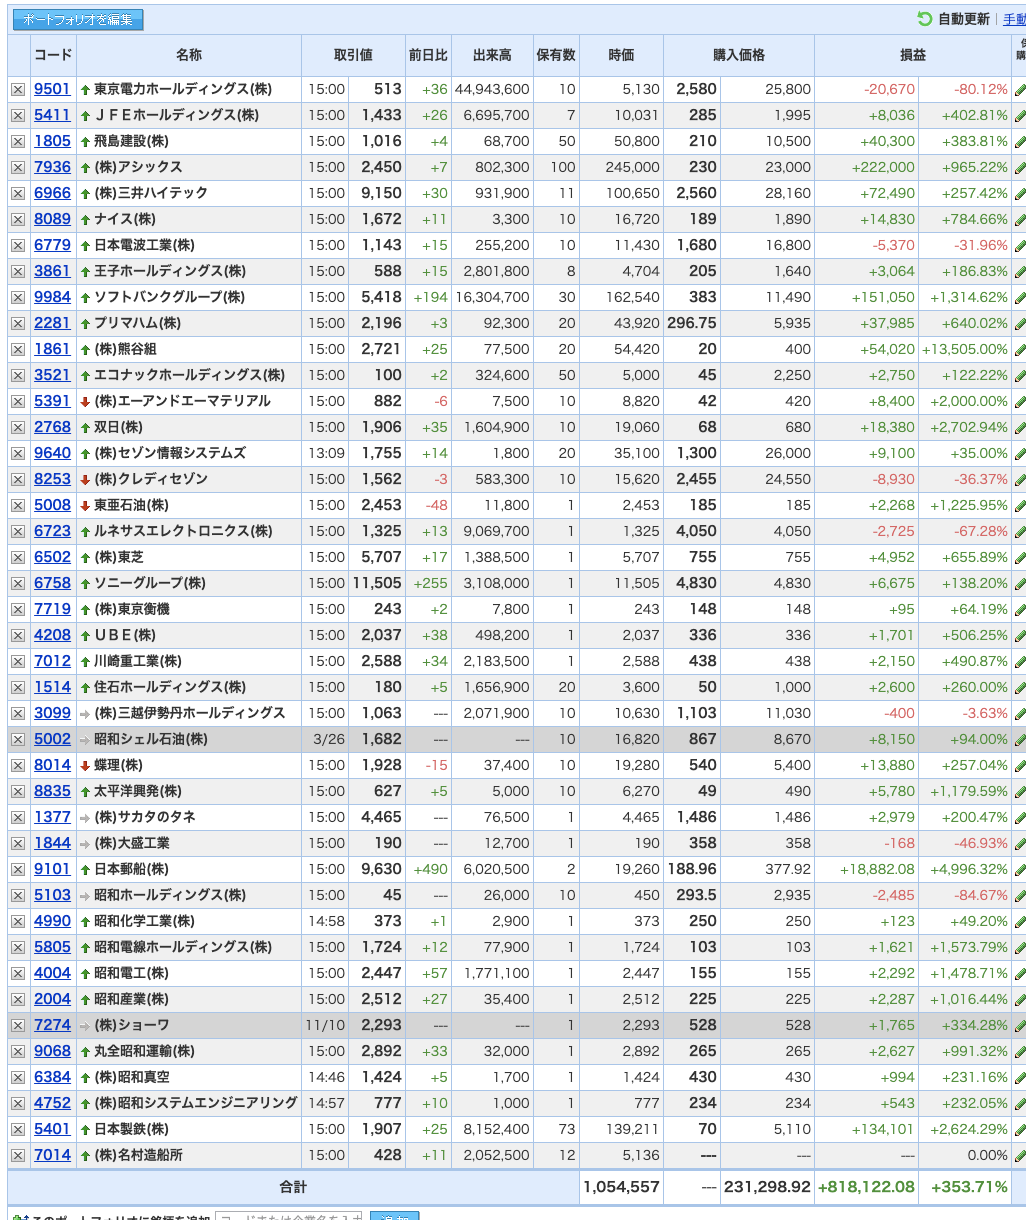Screen dimensions: 1026x1220
Task: Open stock code 9984 link
Action: 52,297
